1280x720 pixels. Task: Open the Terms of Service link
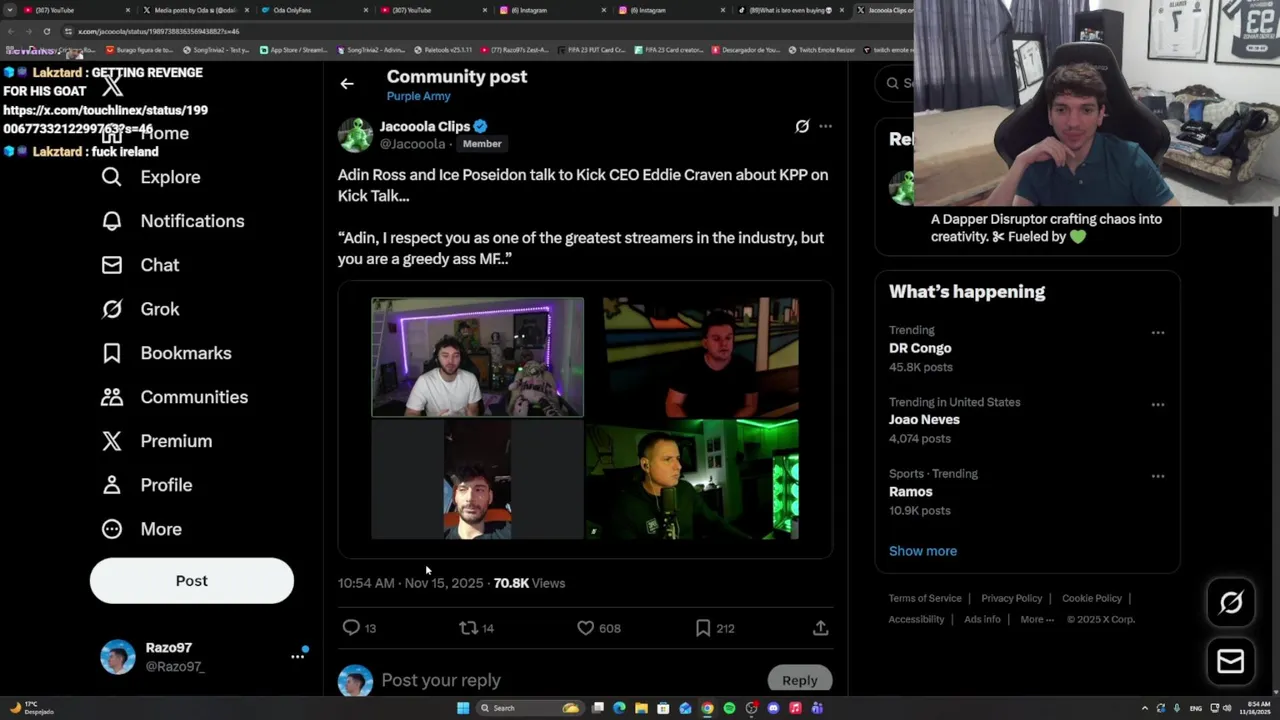click(925, 598)
